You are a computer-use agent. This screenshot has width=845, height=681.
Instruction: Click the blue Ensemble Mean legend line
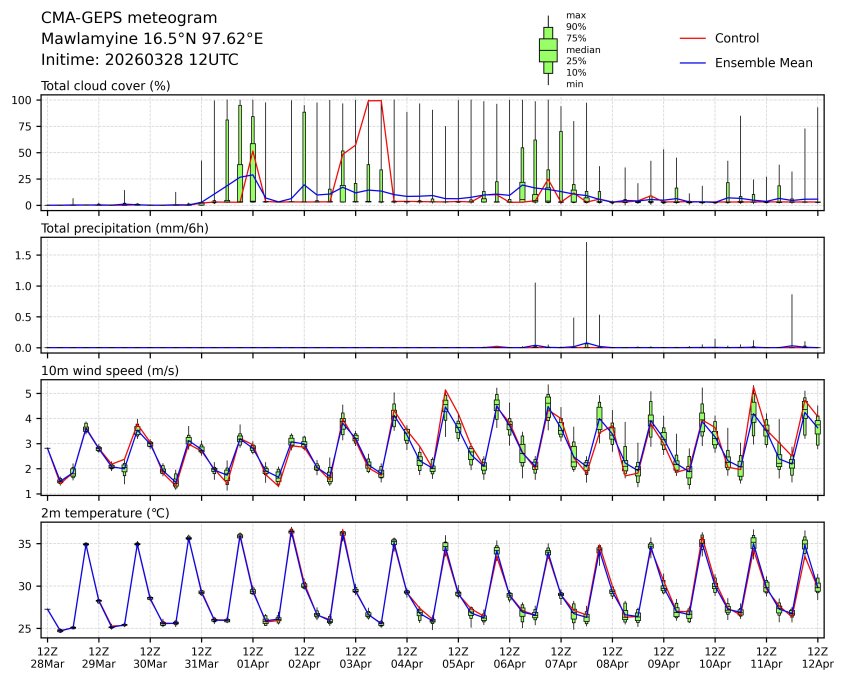[x=693, y=62]
